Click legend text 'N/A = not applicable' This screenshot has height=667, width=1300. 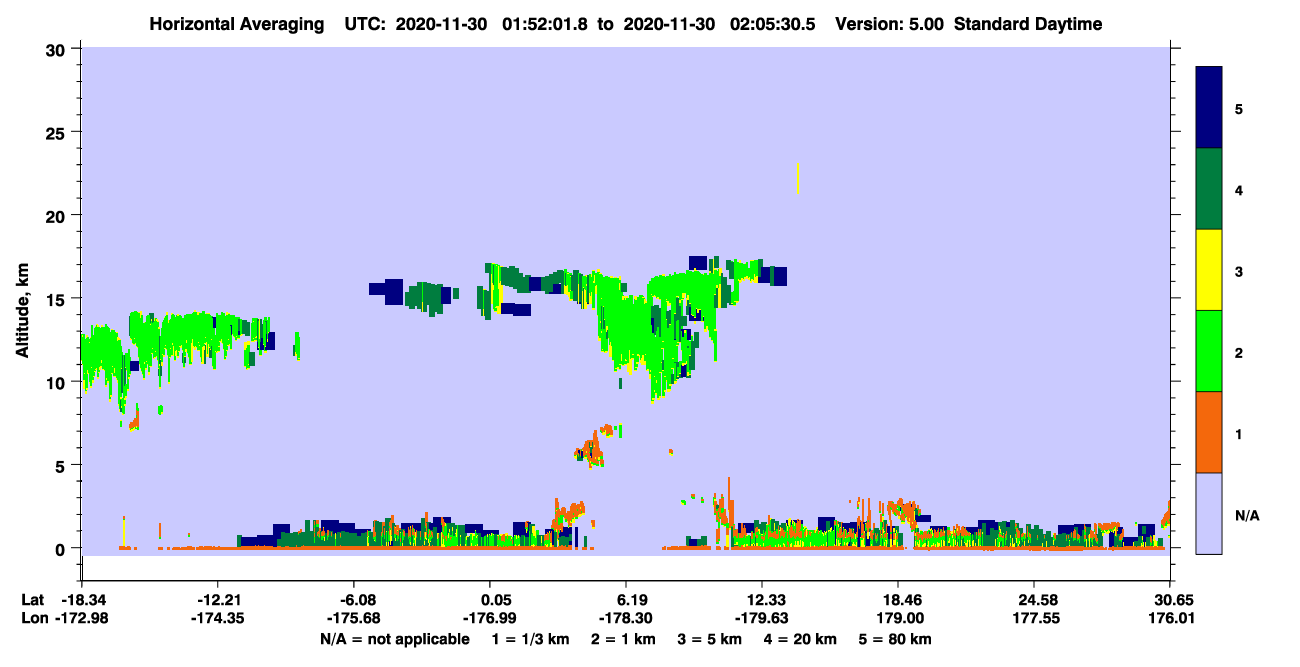[394, 639]
